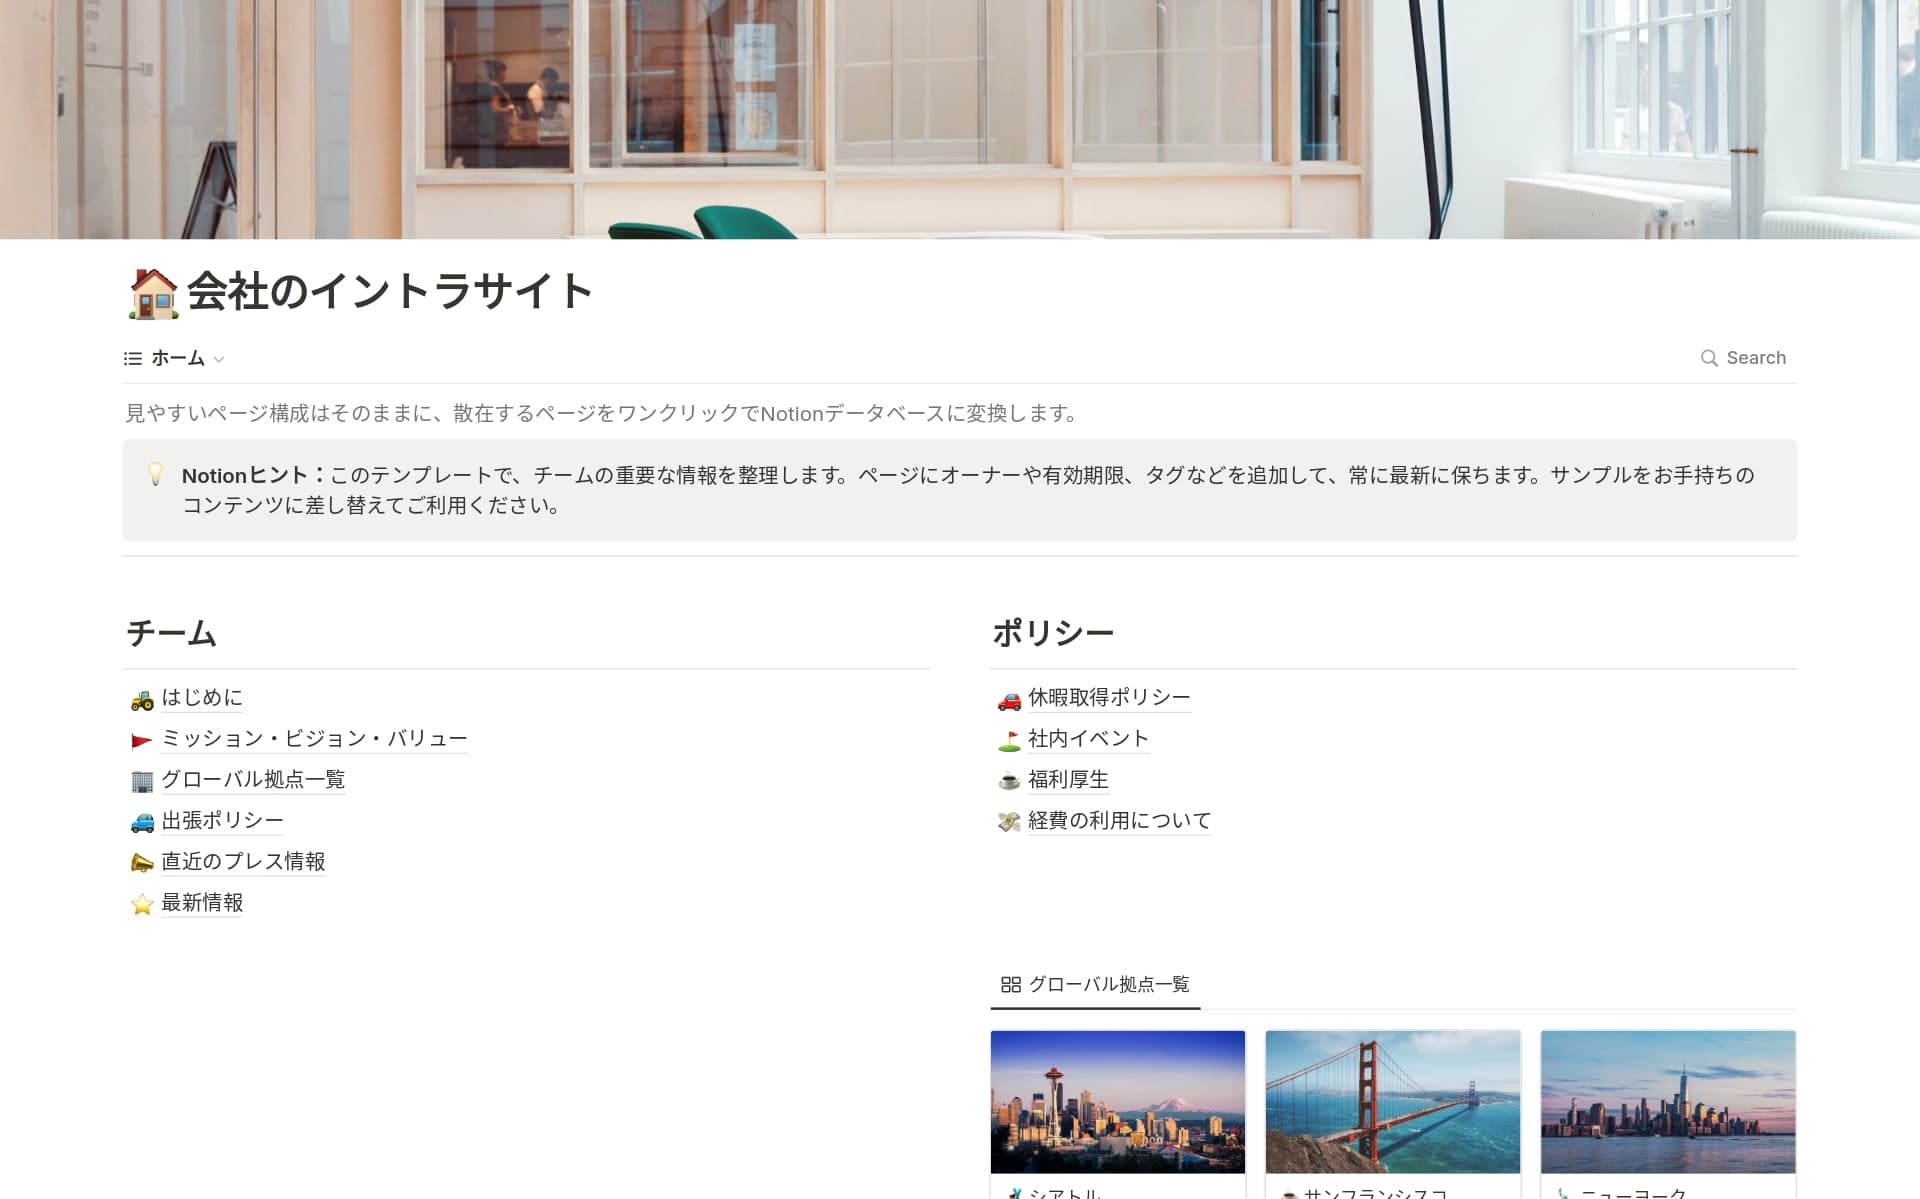This screenshot has height=1199, width=1920.
Task: Click the gallery view icon before グローバル拠点一覧
Action: 1010,985
